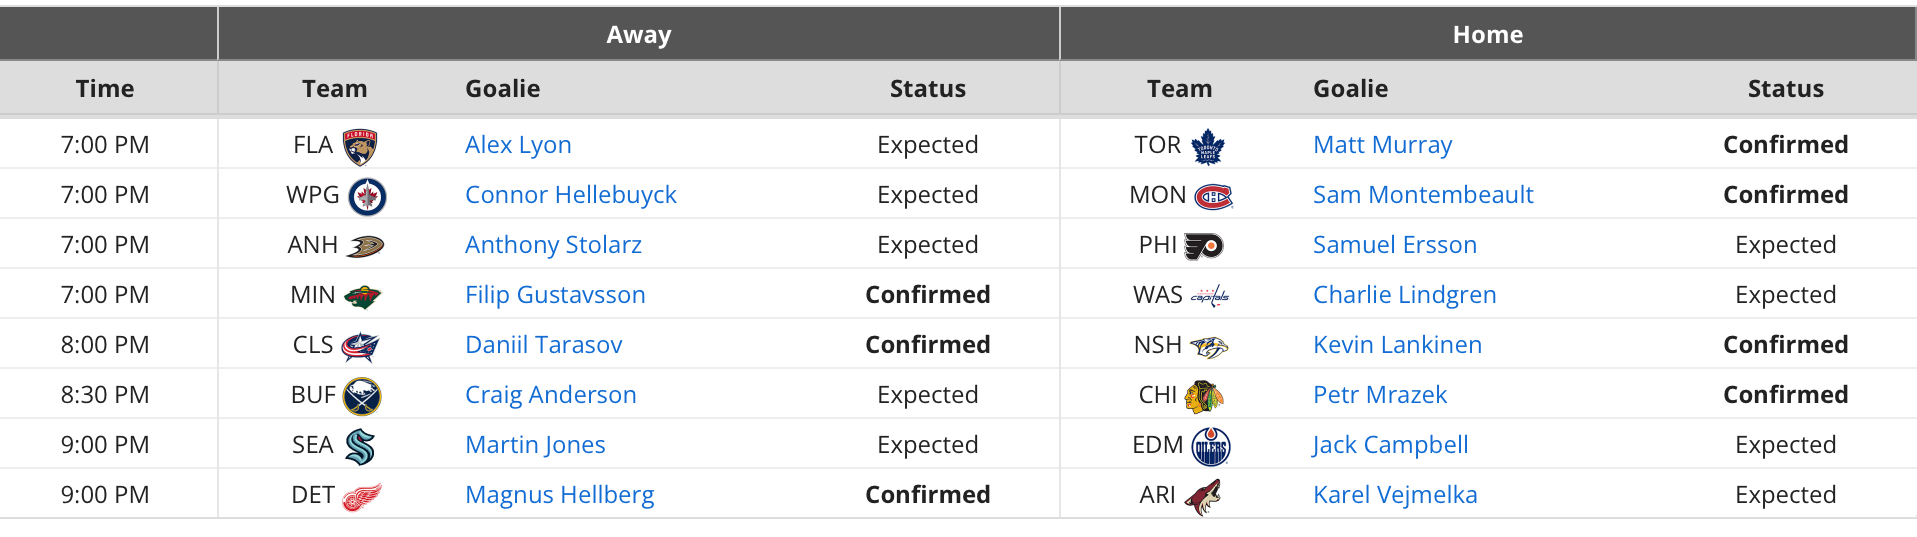Click the Detroit Red Wings logo
1917x537 pixels.
point(362,496)
